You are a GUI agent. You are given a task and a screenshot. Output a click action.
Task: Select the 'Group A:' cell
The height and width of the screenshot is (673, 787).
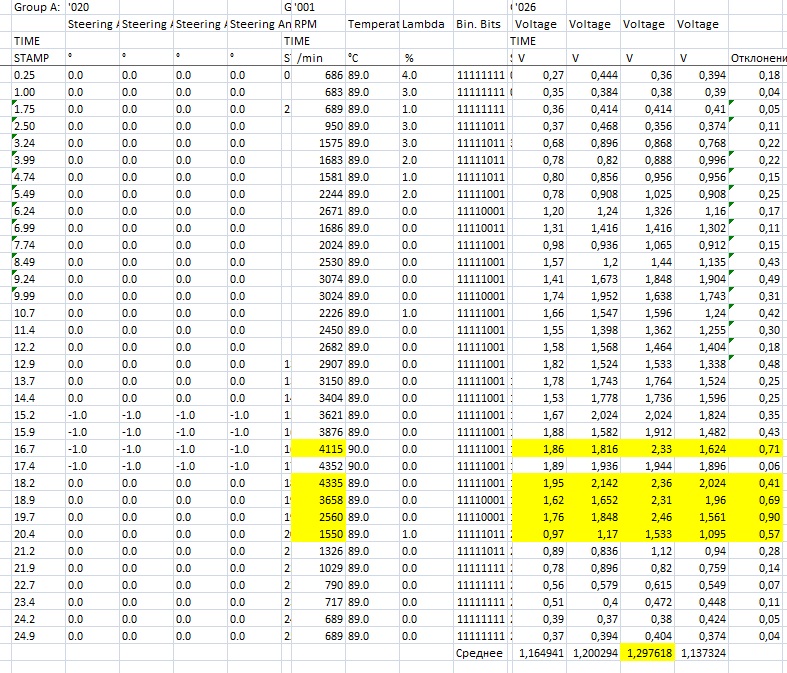pyautogui.click(x=33, y=6)
